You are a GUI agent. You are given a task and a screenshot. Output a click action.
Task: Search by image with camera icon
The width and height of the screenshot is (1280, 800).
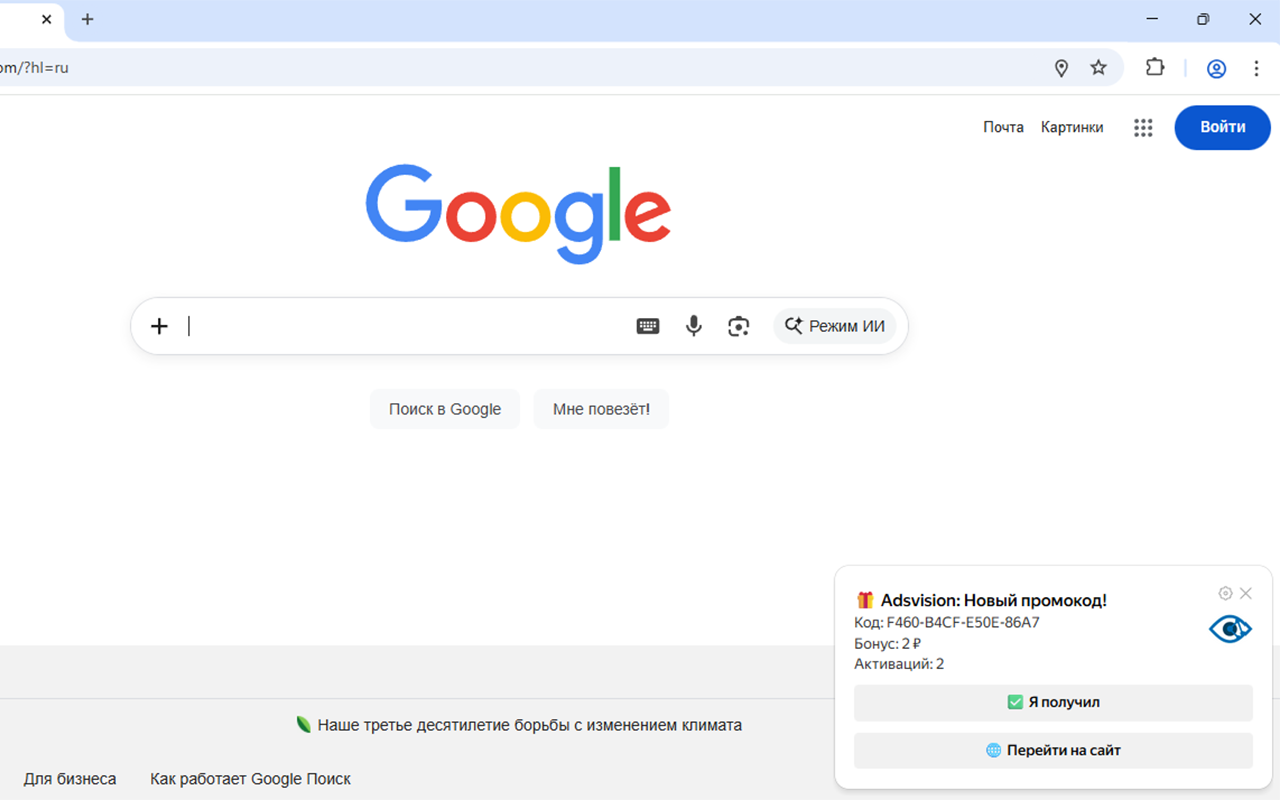tap(738, 326)
